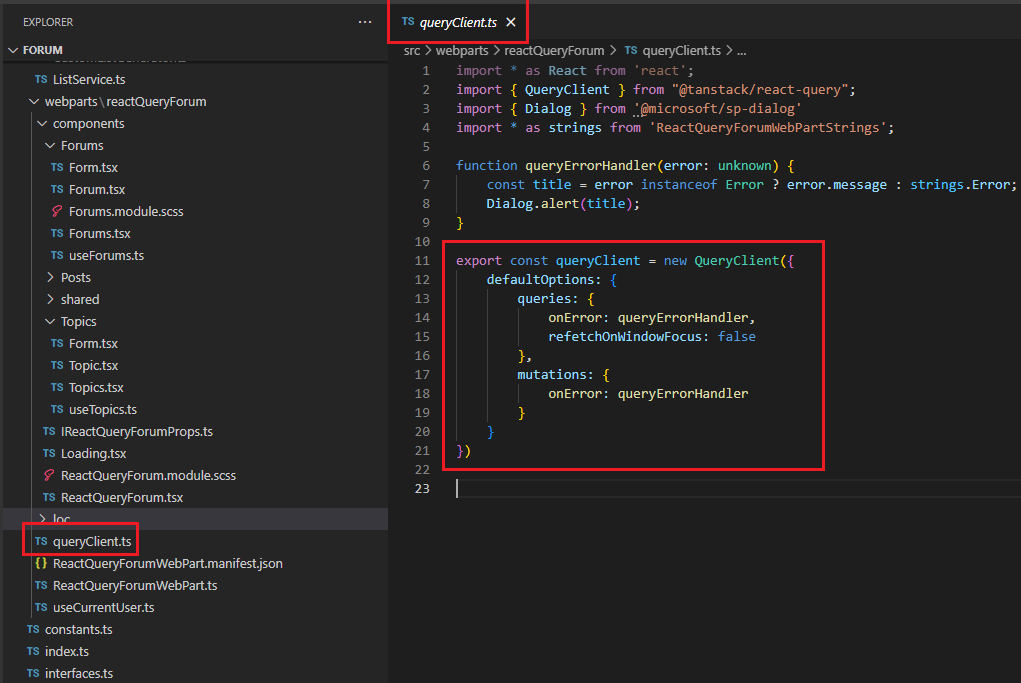The width and height of the screenshot is (1021, 683).
Task: Collapse the FORUM root folder
Action: (13, 50)
